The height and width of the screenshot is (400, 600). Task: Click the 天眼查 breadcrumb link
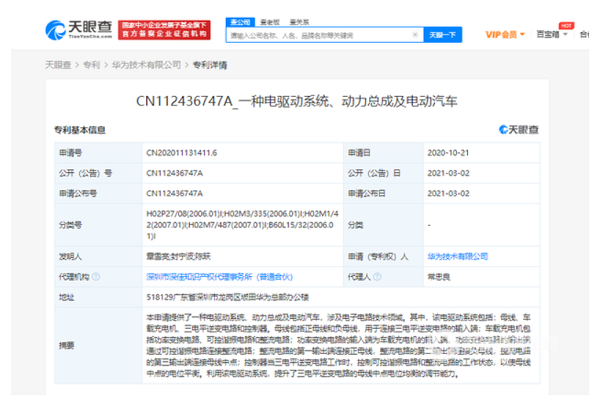58,65
